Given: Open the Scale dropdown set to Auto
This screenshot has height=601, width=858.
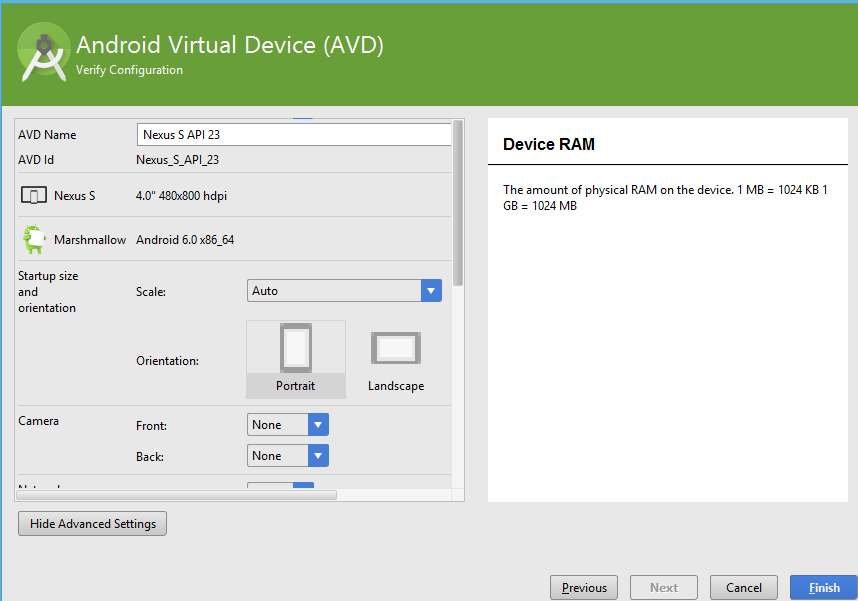Looking at the screenshot, I should [x=344, y=291].
